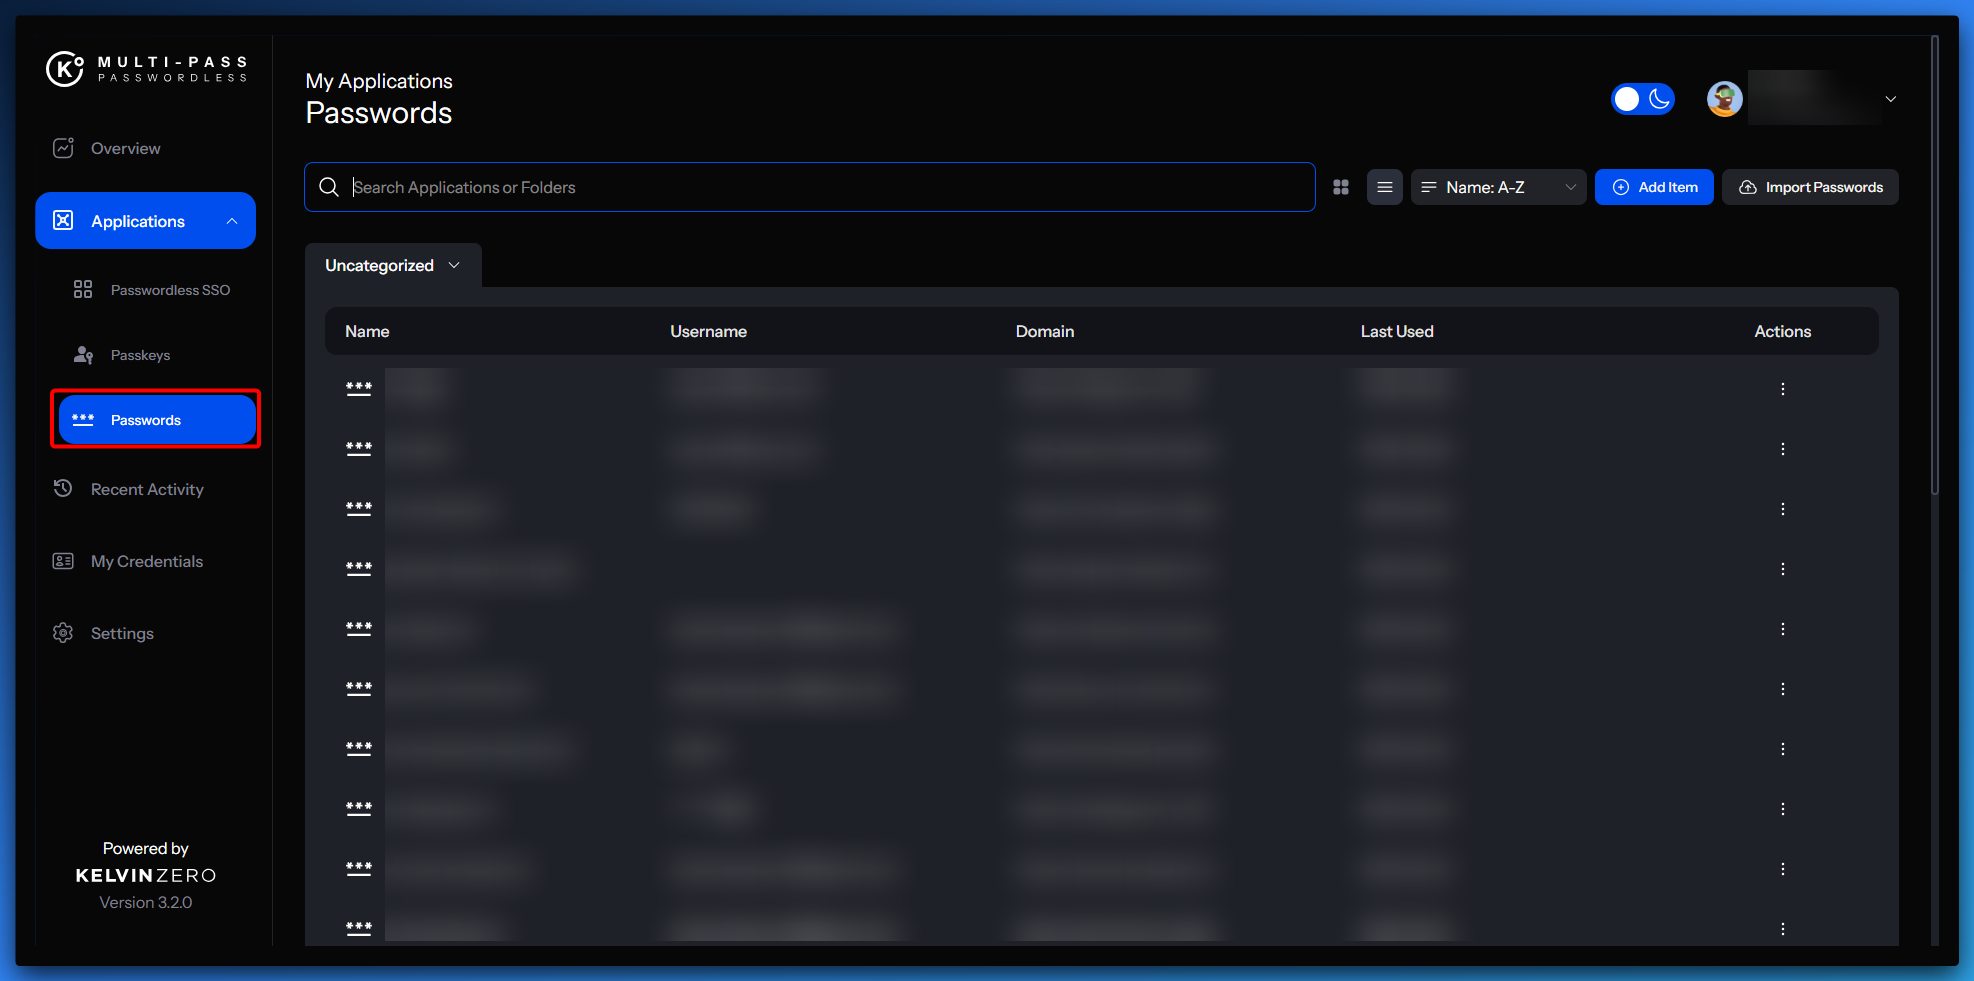Select Passwordless SSO in sidebar
This screenshot has height=981, width=1974.
pos(169,290)
